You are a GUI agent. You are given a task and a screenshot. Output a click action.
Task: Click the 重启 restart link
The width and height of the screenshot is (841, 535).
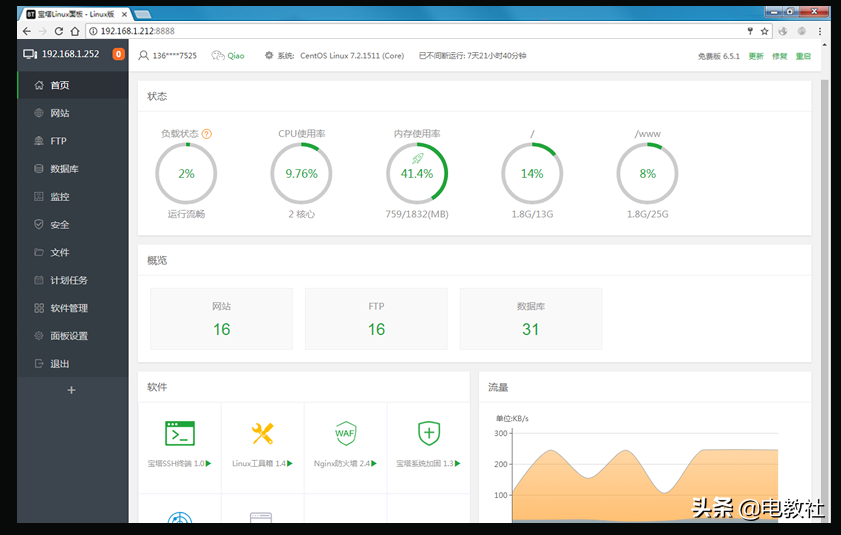point(803,56)
